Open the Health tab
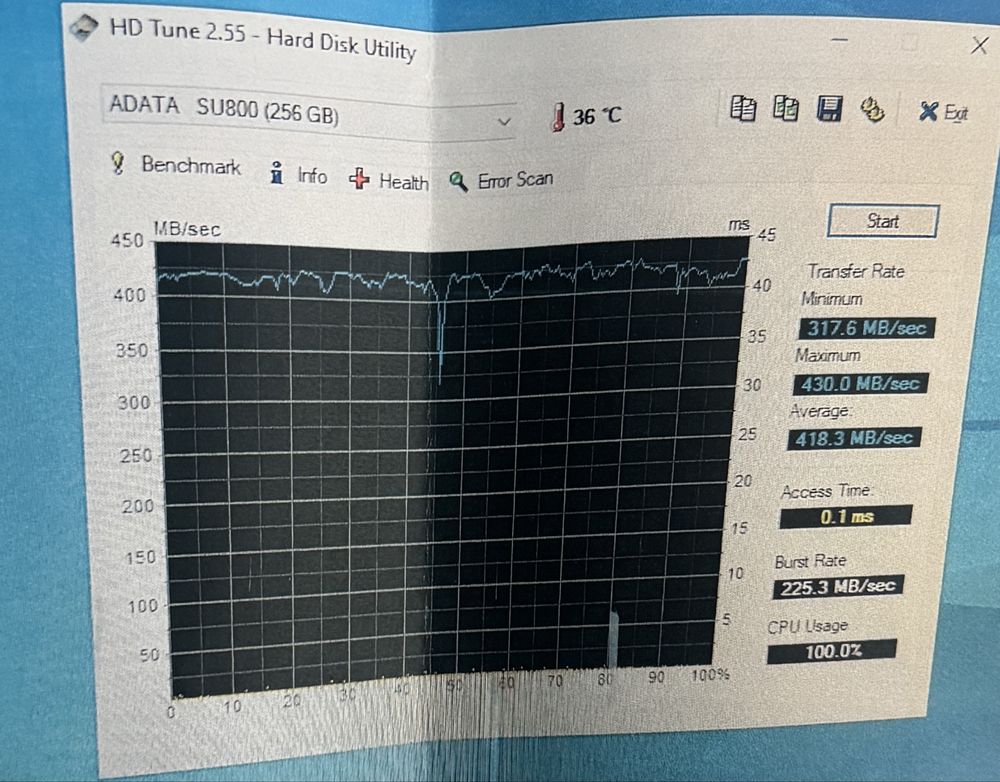The image size is (1000, 782). [x=388, y=181]
